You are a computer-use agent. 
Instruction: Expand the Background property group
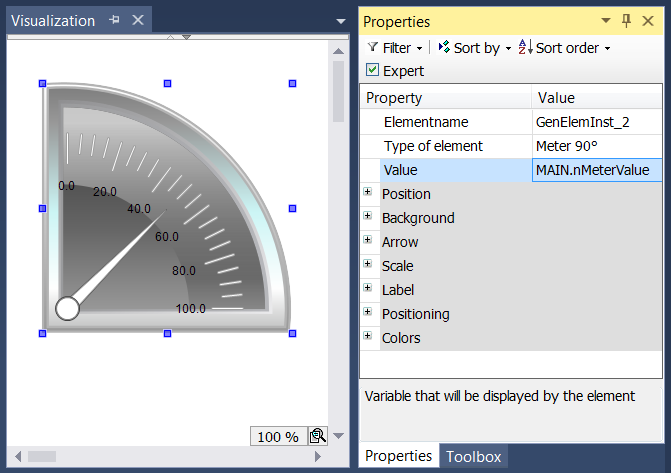368,215
